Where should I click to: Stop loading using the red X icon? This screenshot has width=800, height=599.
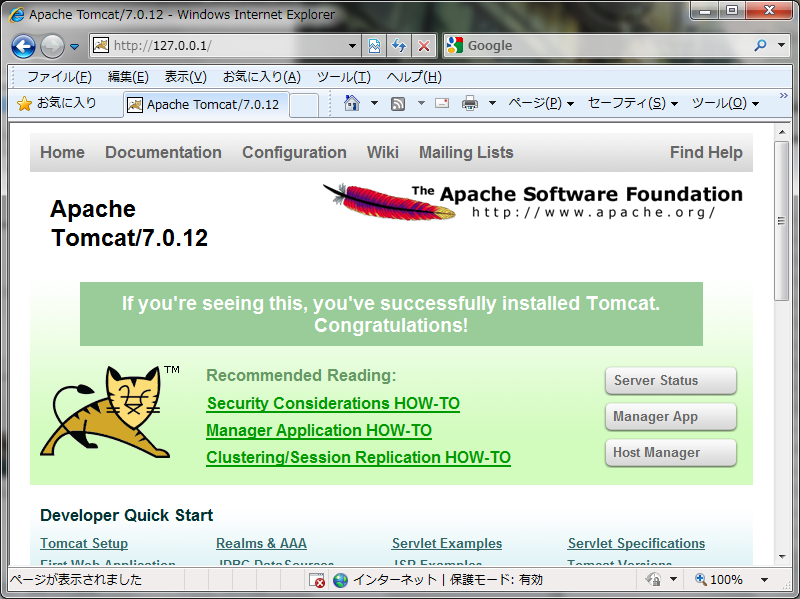coord(423,46)
